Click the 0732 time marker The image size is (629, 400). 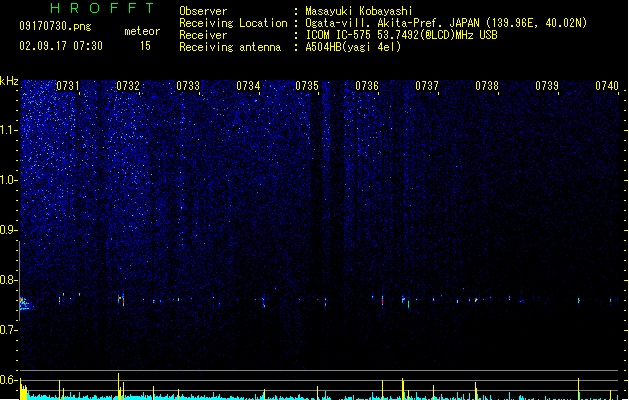tap(128, 86)
